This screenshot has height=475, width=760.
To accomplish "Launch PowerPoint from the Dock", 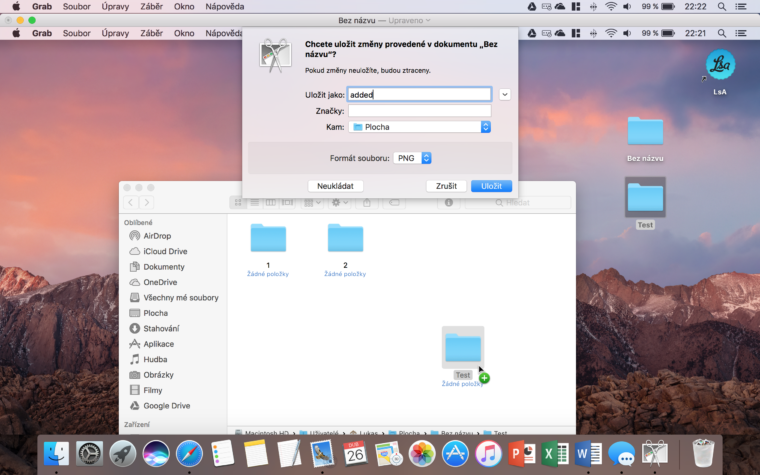I will [522, 454].
